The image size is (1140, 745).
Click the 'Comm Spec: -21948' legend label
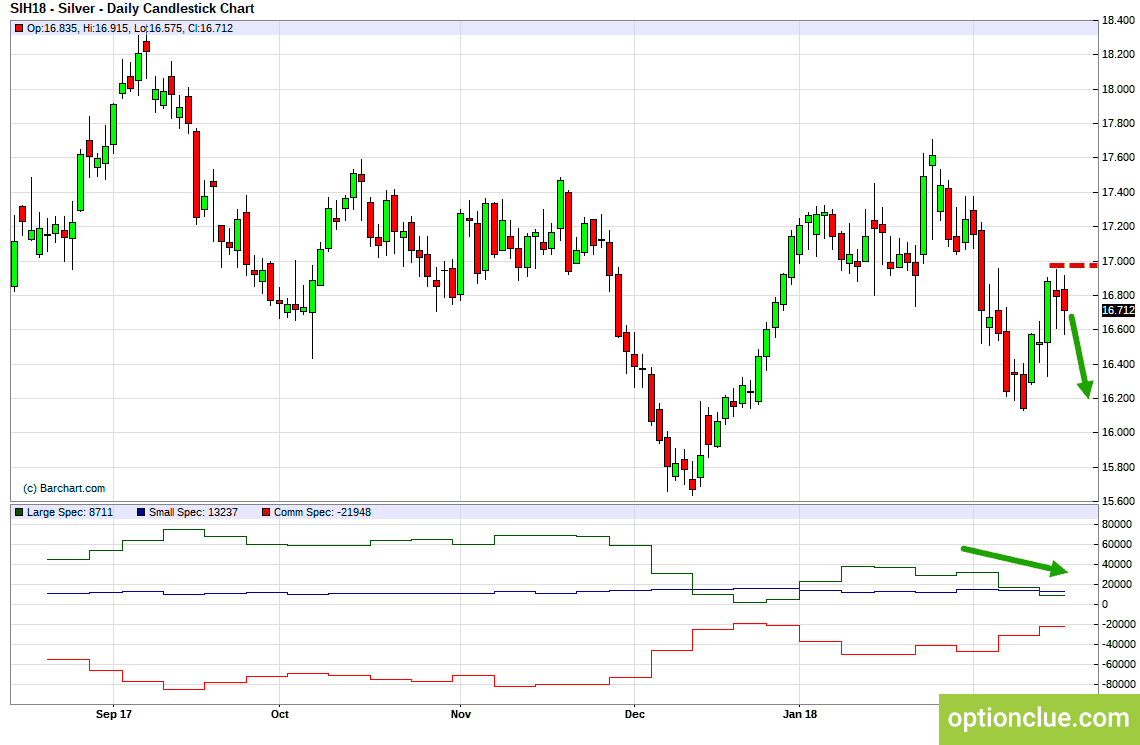click(322, 512)
